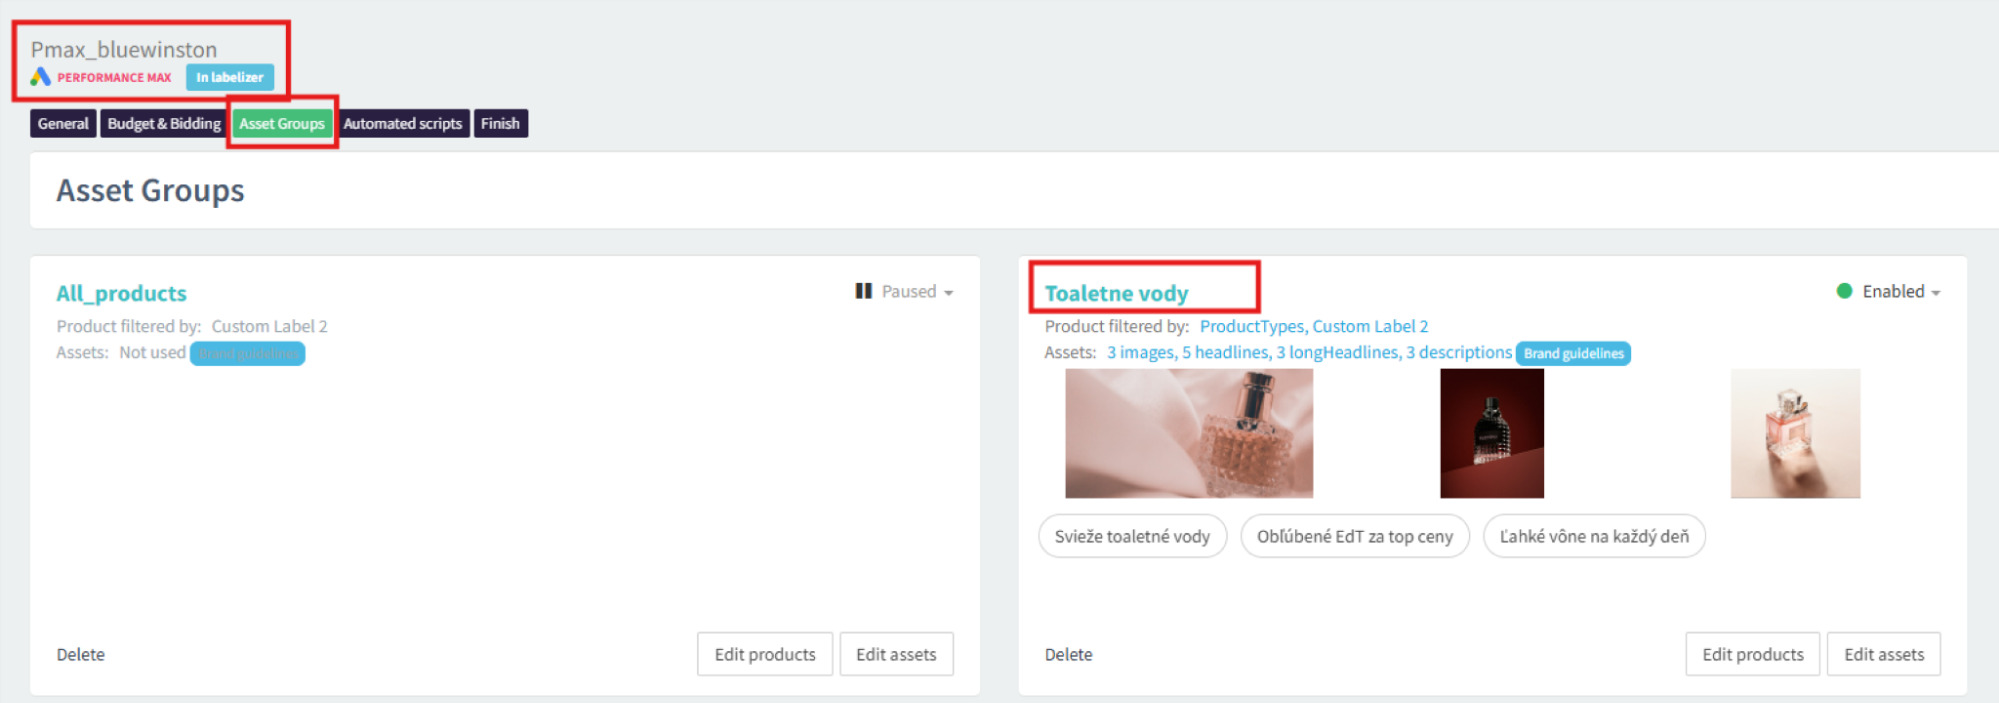Click Edit products for All_products
This screenshot has width=1999, height=703.
764,654
